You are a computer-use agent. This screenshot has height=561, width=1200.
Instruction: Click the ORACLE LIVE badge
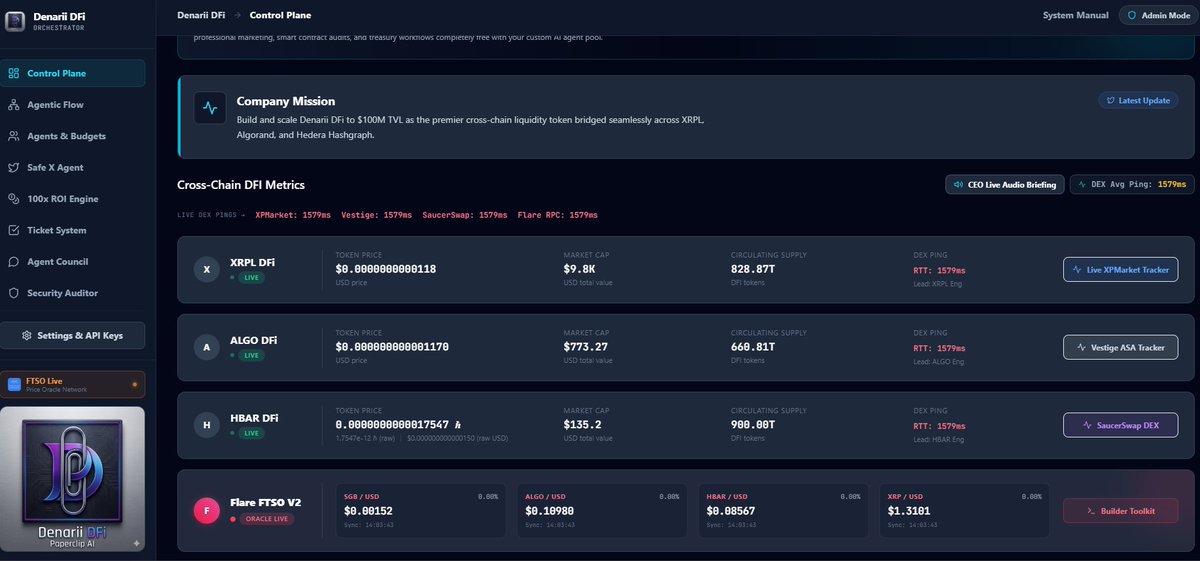(x=265, y=519)
